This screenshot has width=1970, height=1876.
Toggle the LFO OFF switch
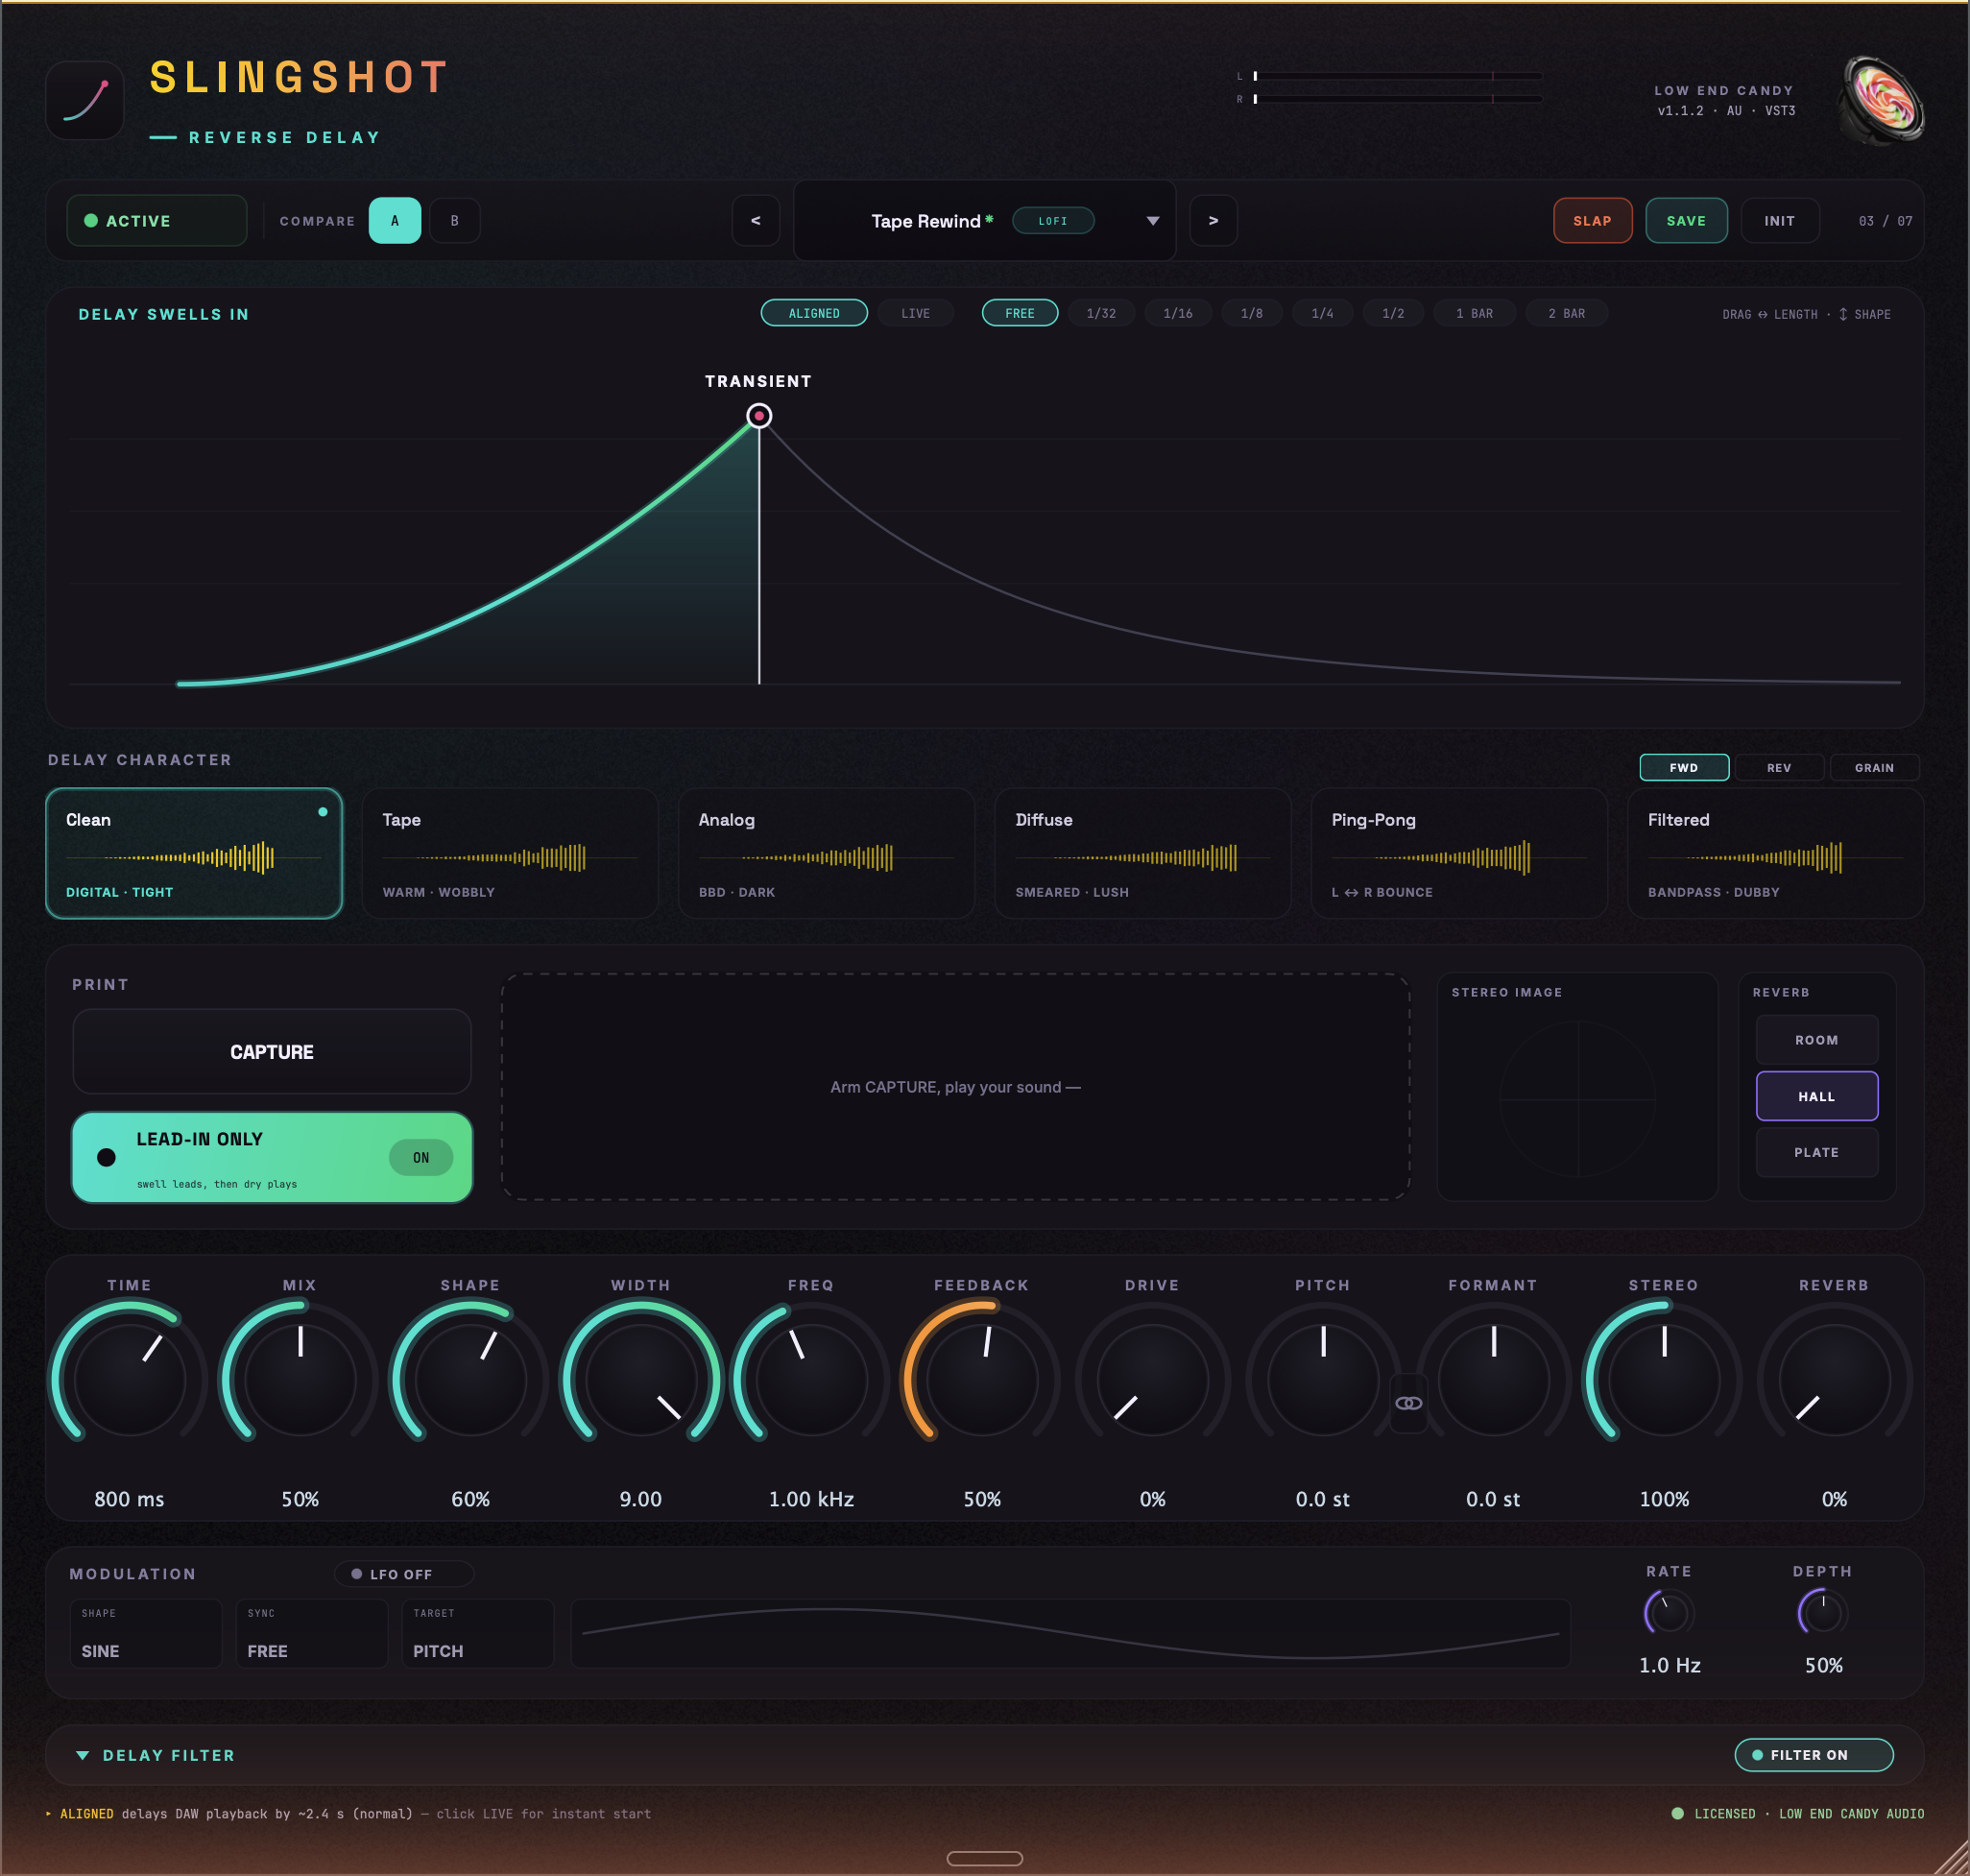tap(403, 1574)
